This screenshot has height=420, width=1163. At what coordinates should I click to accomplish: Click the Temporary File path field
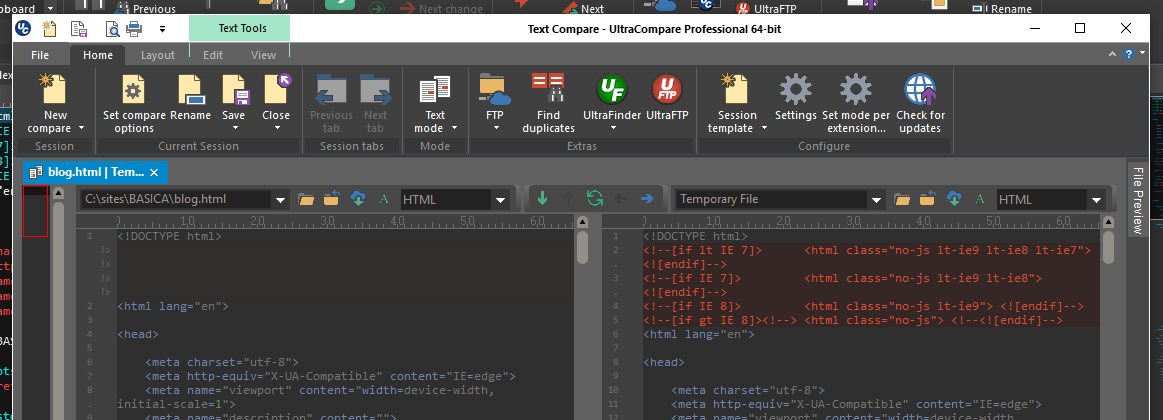tap(771, 199)
